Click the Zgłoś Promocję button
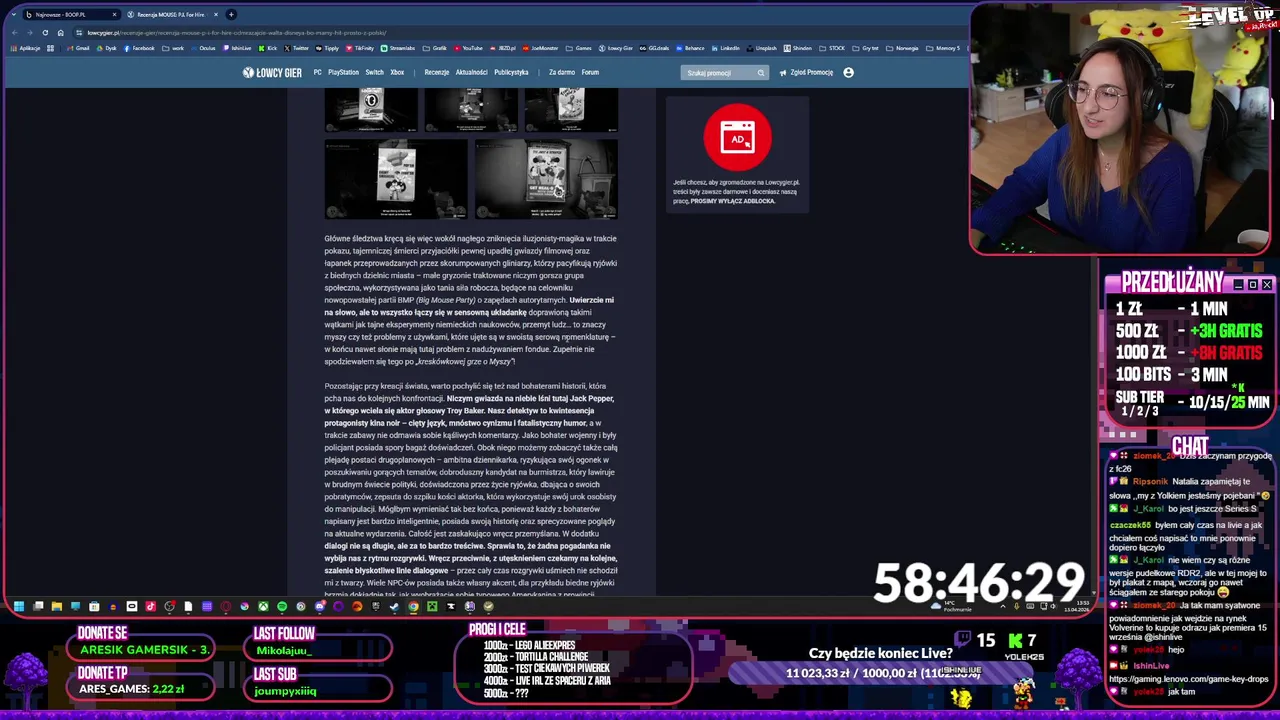This screenshot has width=1280, height=720. [x=806, y=72]
